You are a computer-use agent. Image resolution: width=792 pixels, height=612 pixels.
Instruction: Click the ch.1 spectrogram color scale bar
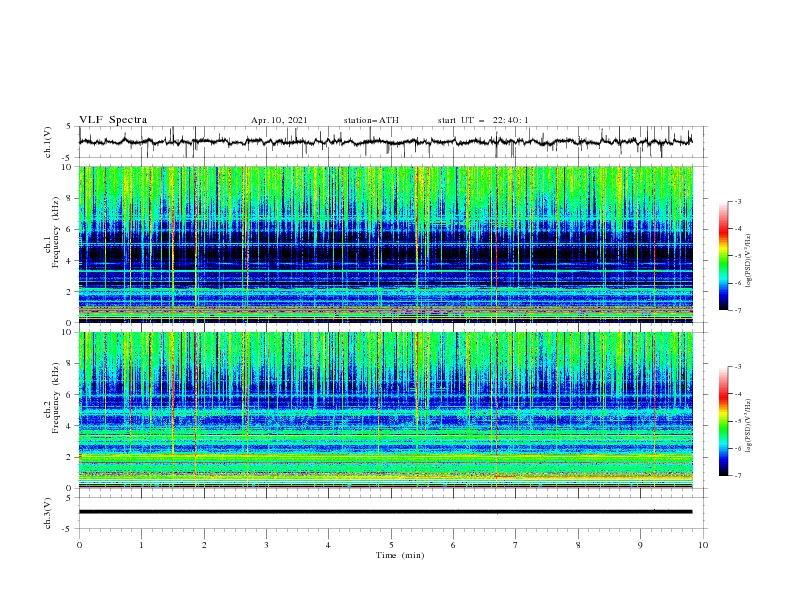tap(724, 256)
